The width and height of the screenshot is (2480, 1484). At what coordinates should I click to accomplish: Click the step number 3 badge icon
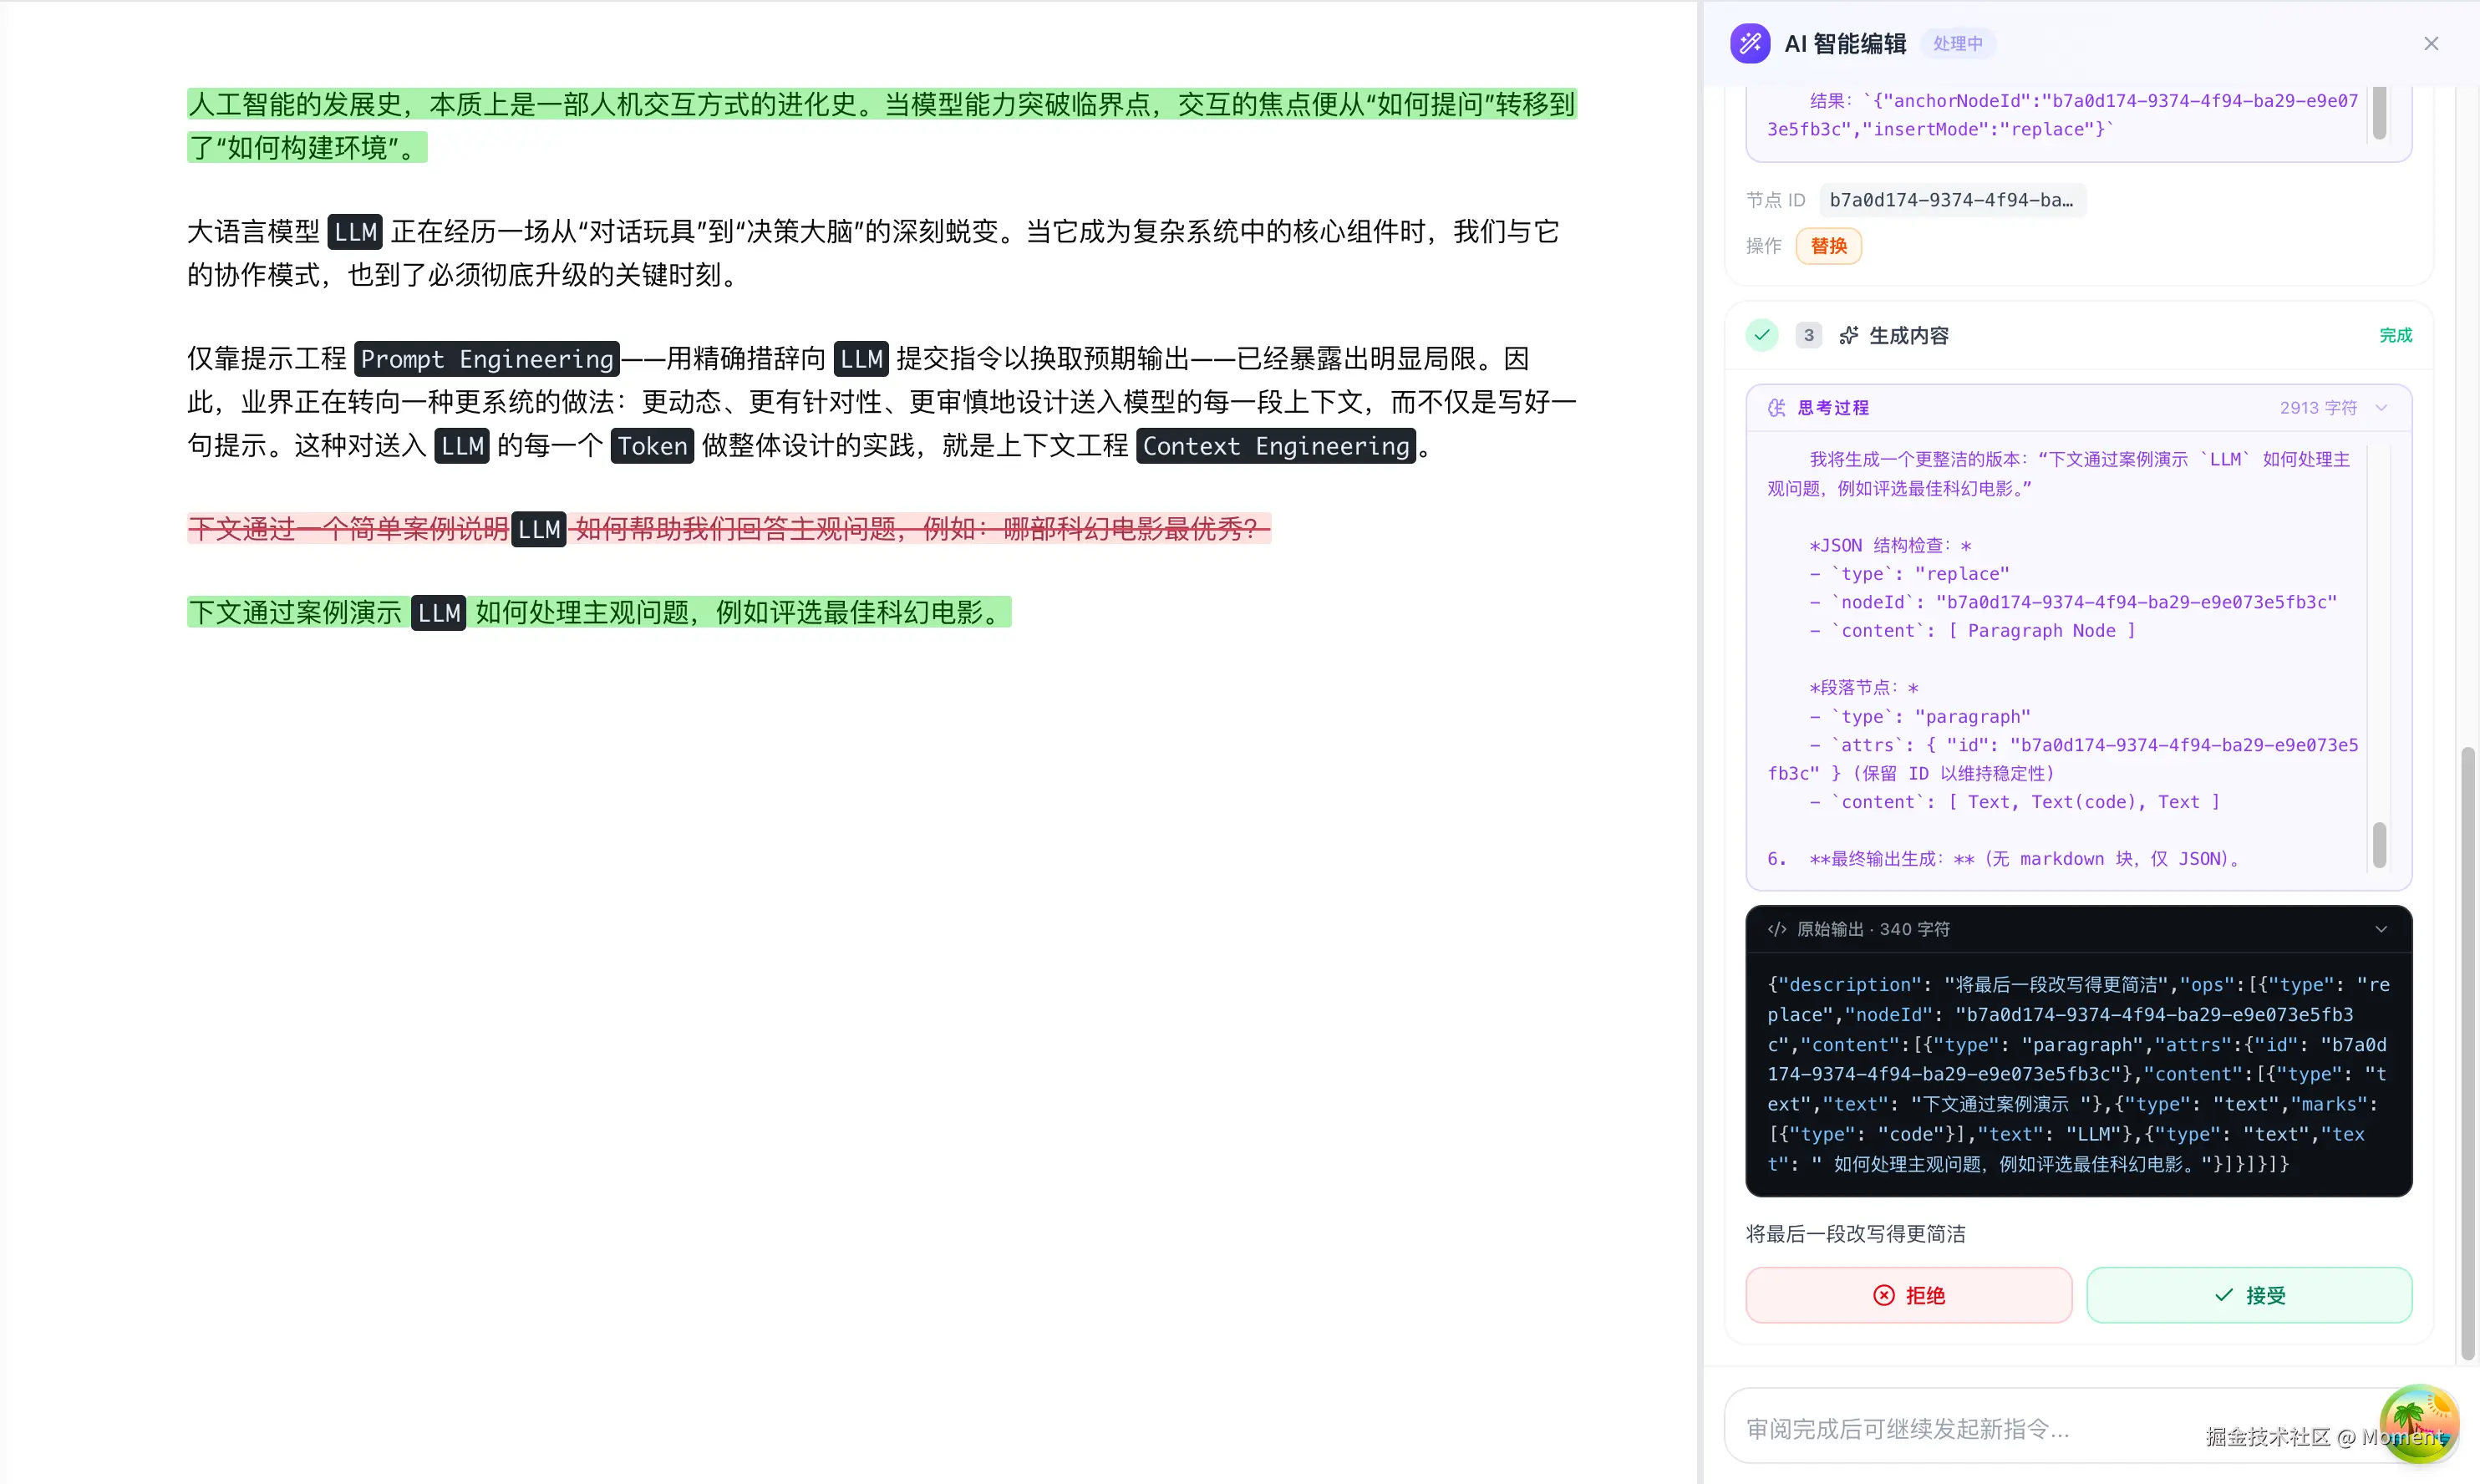pos(1808,335)
